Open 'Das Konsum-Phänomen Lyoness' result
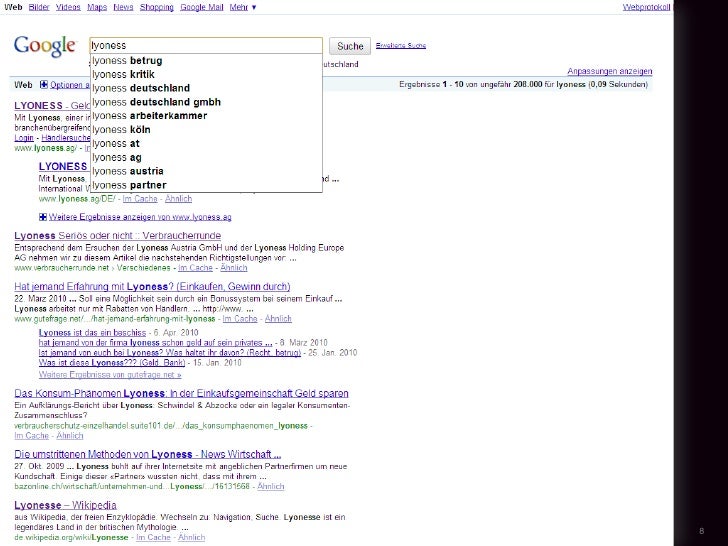Image resolution: width=728 pixels, height=546 pixels. [181, 393]
